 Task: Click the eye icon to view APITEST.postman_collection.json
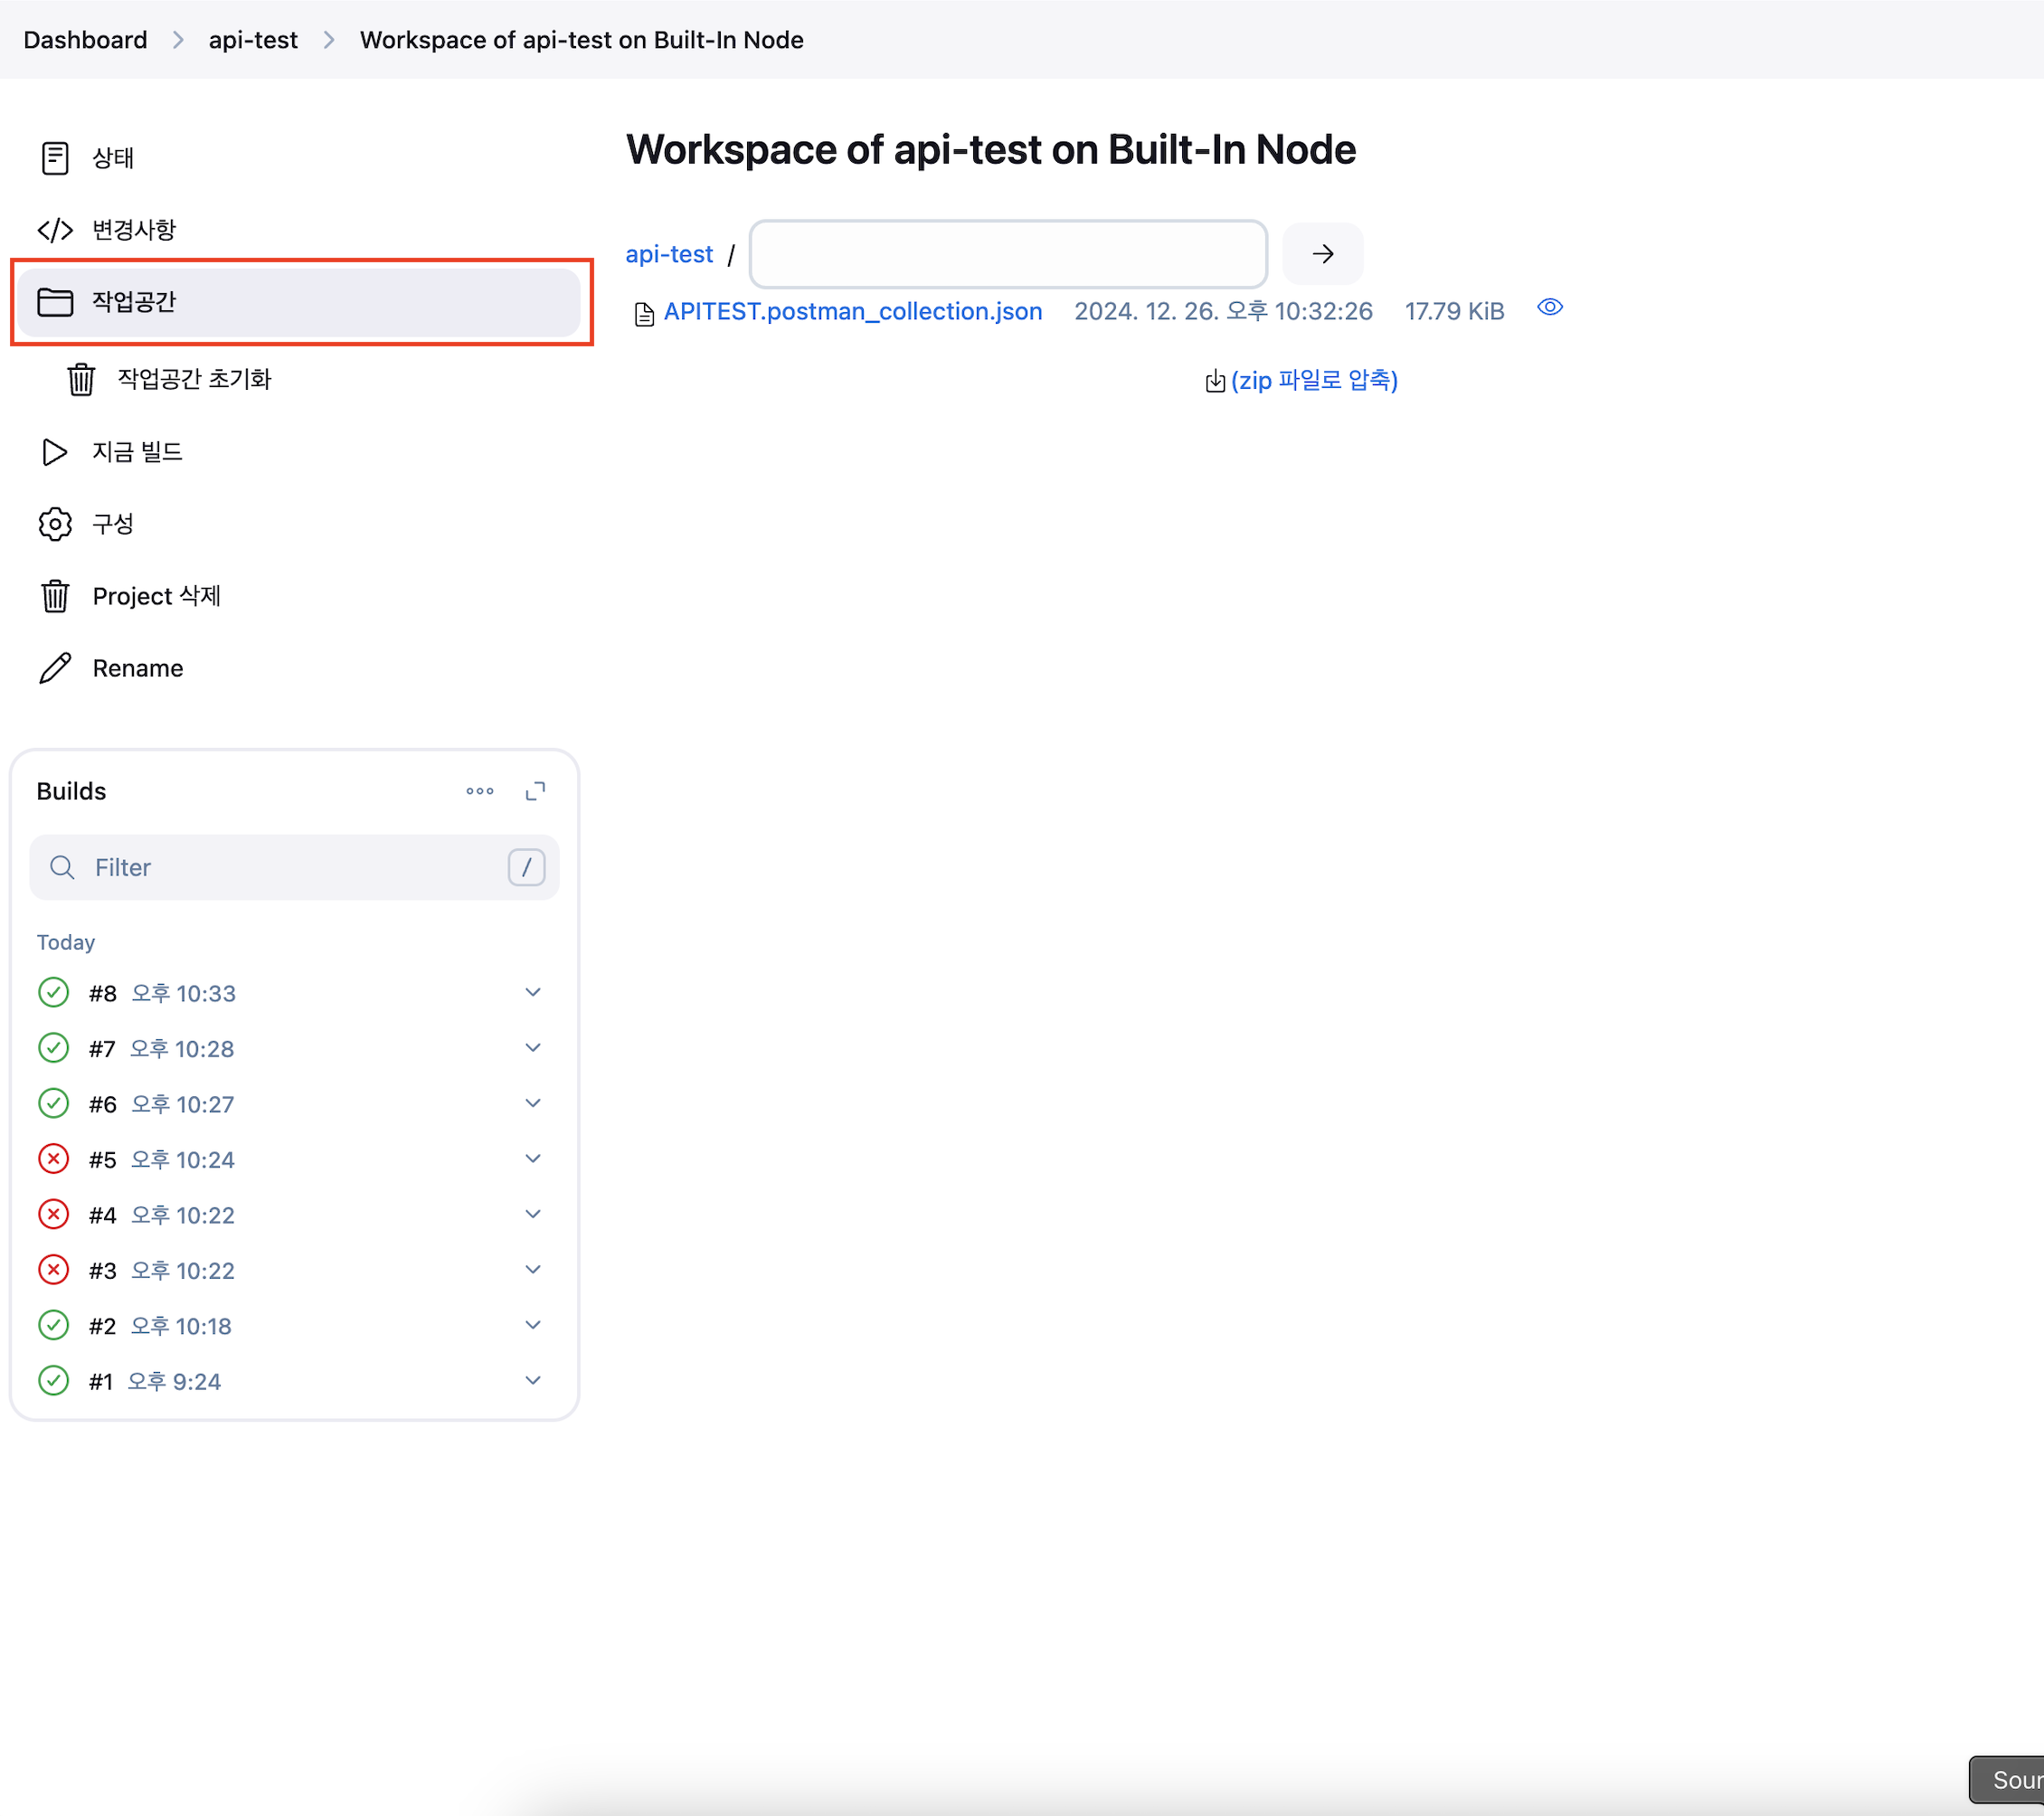1549,308
